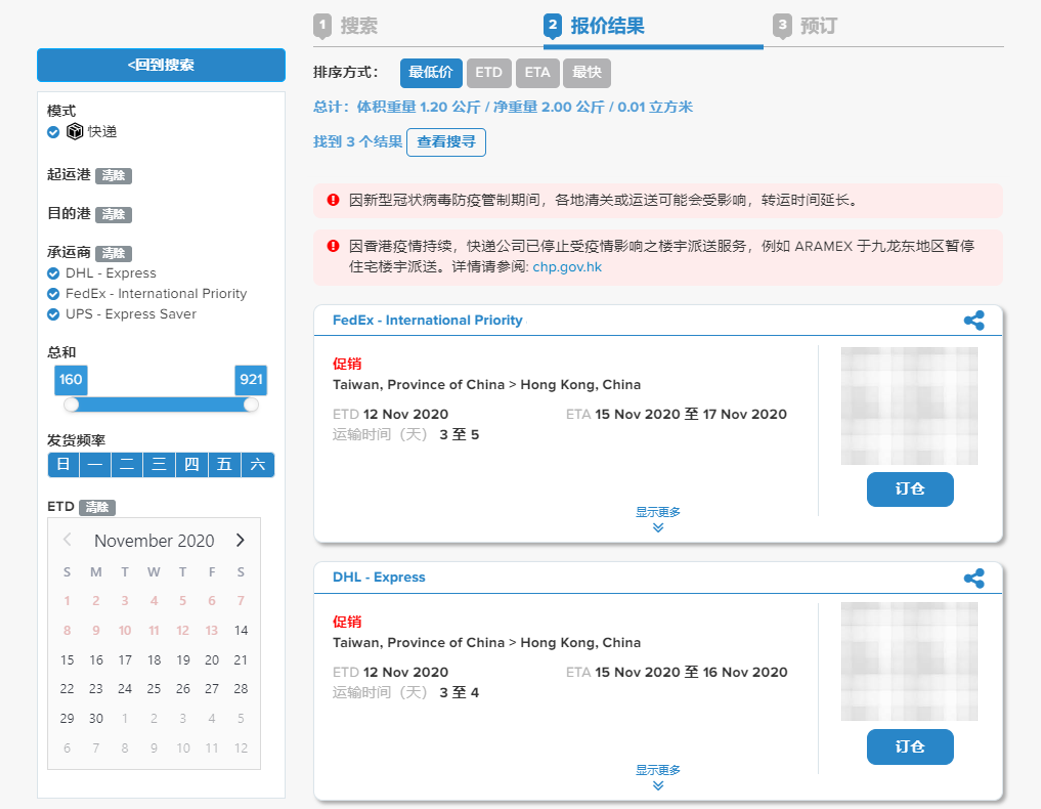Click the 促销 label in DHL card
The image size is (1041, 809).
347,622
